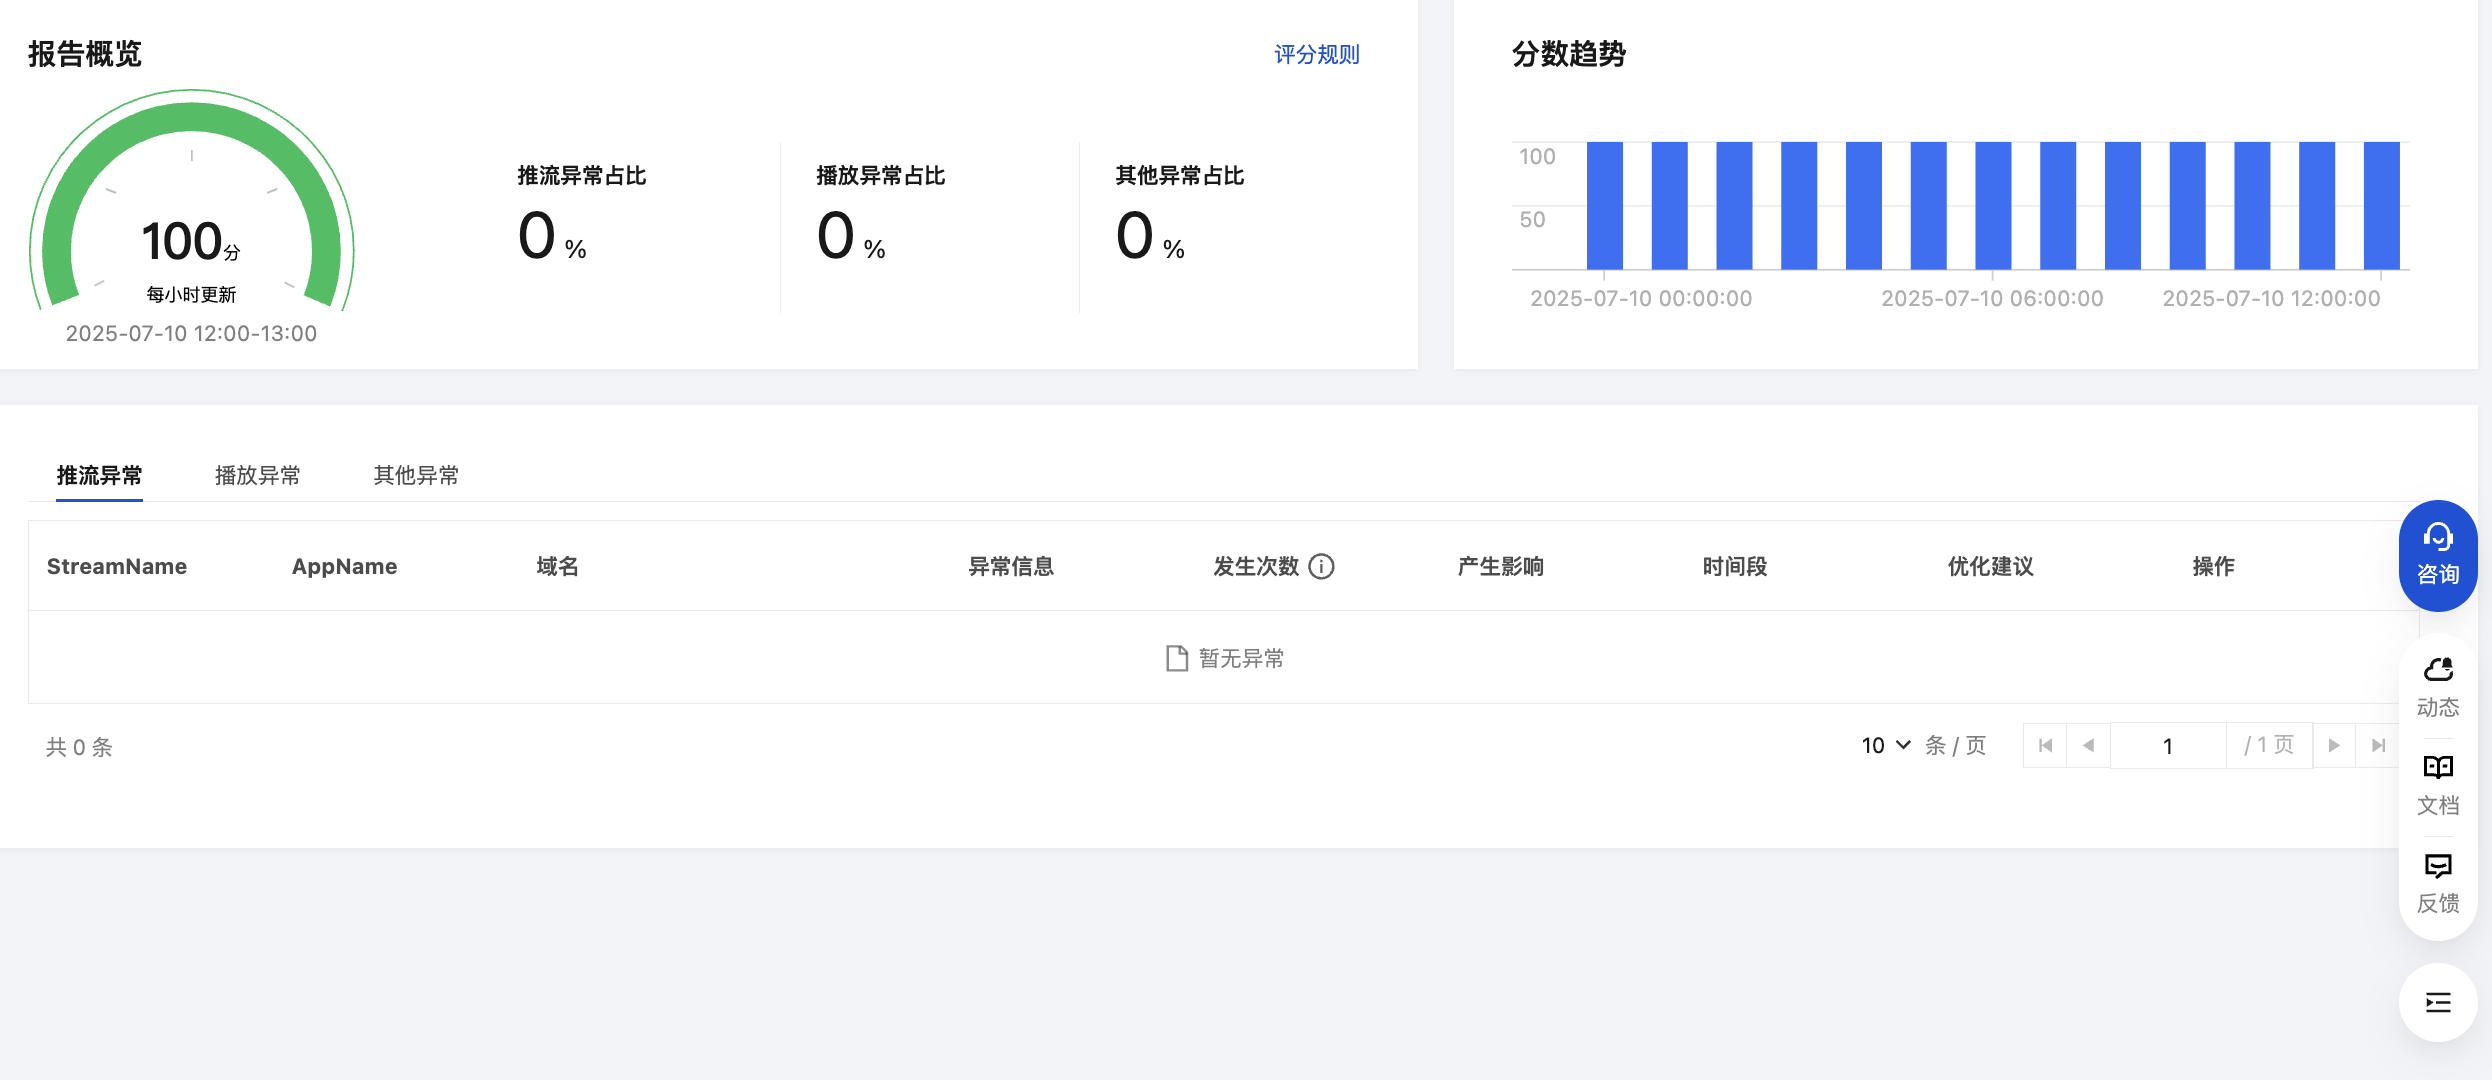2492x1080 pixels.
Task: Open the 咨询 customer support button
Action: [x=2437, y=555]
